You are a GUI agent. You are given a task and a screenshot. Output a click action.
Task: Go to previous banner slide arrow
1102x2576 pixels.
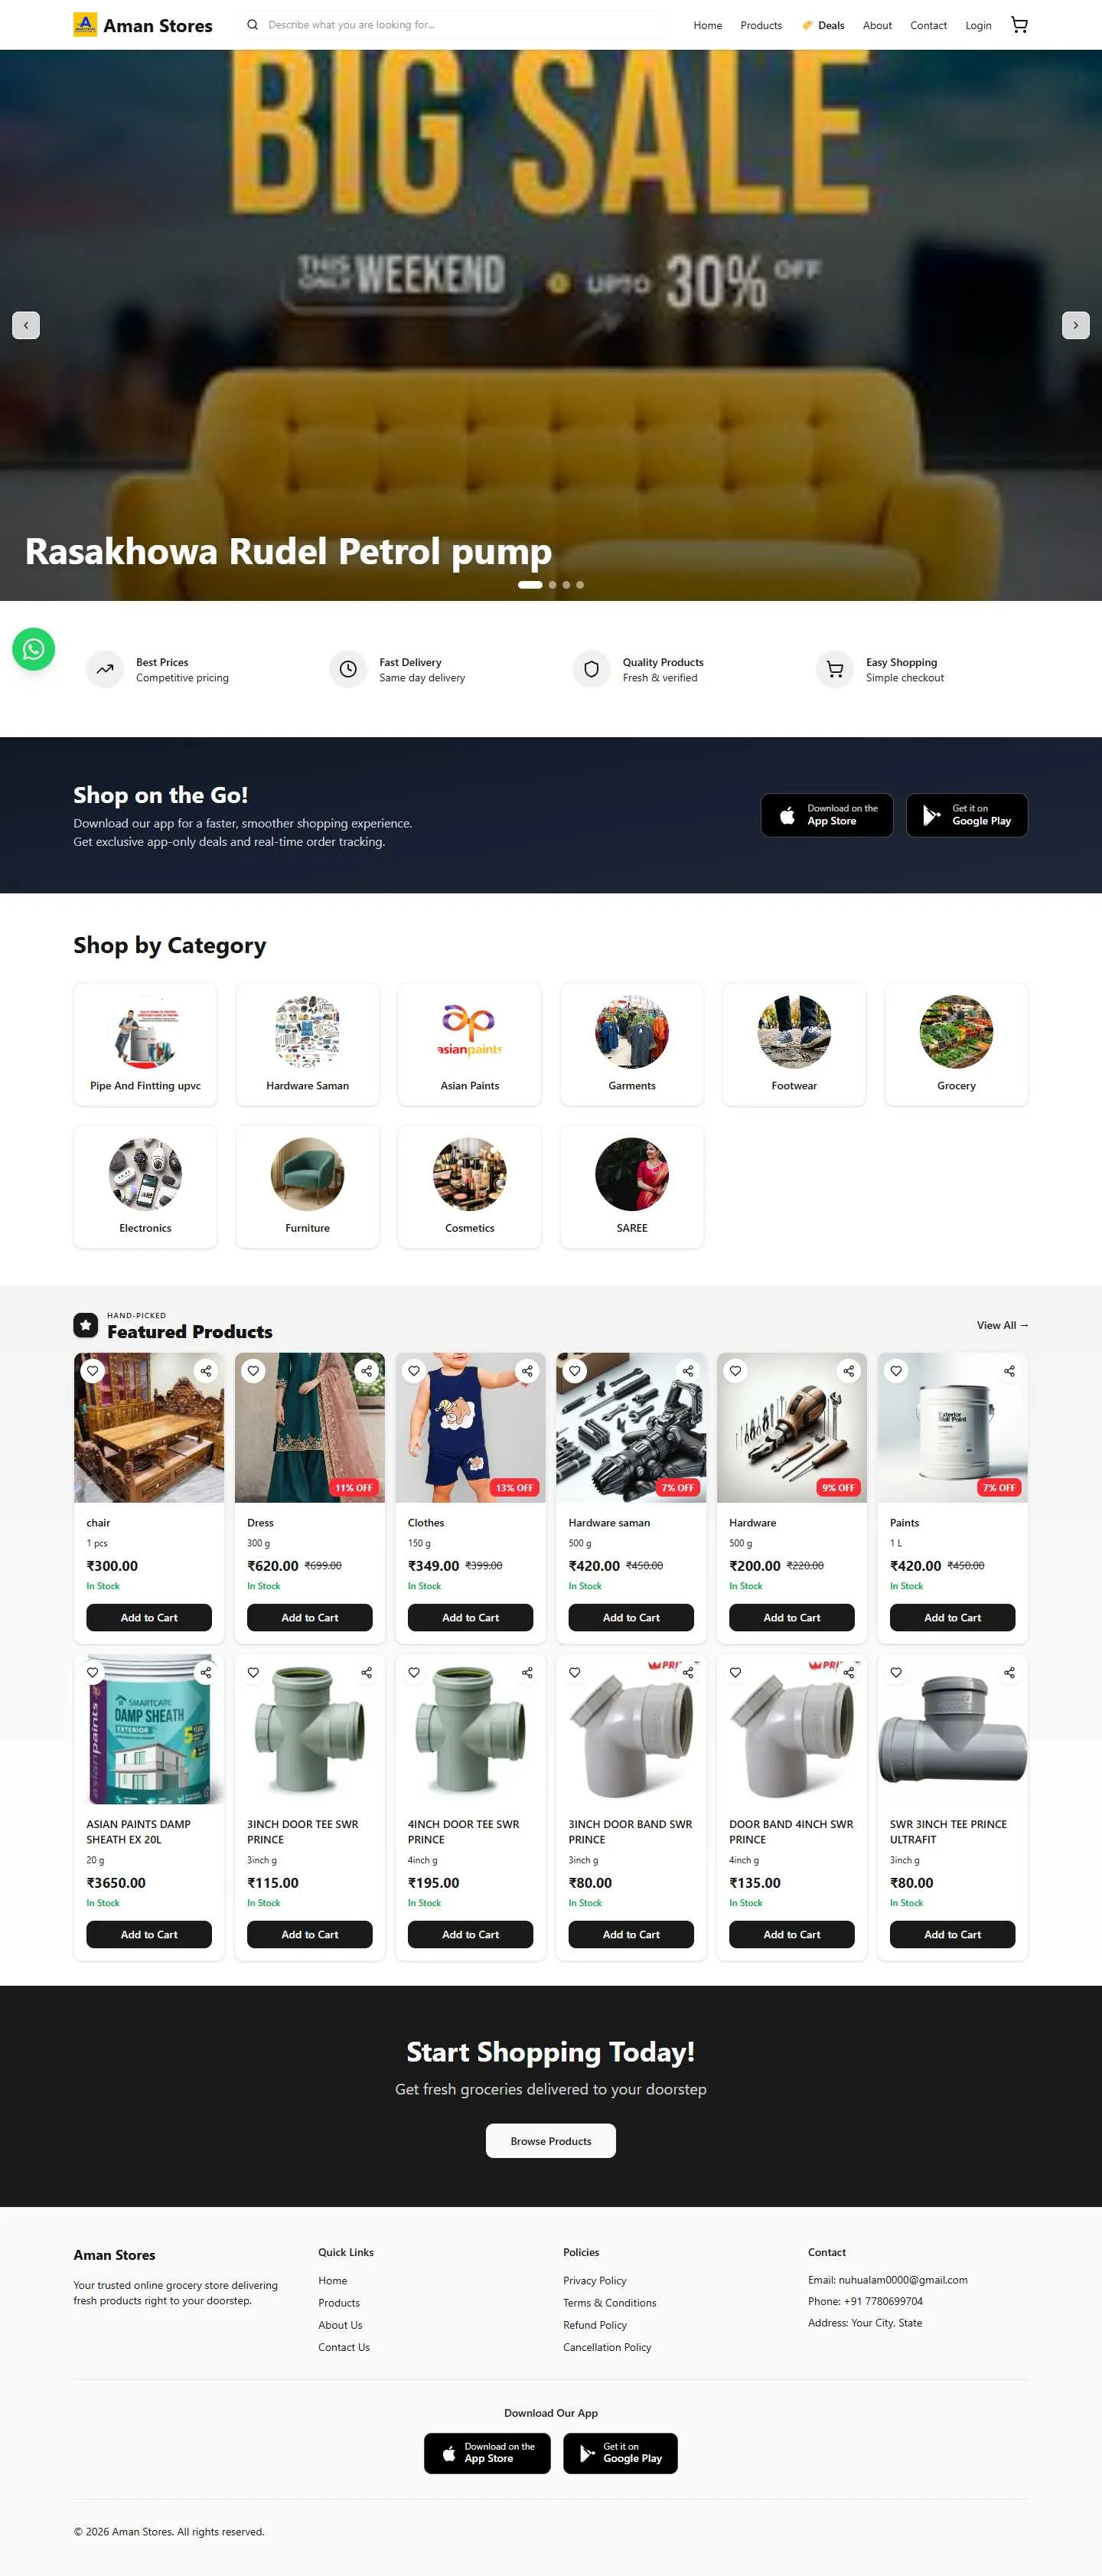26,325
